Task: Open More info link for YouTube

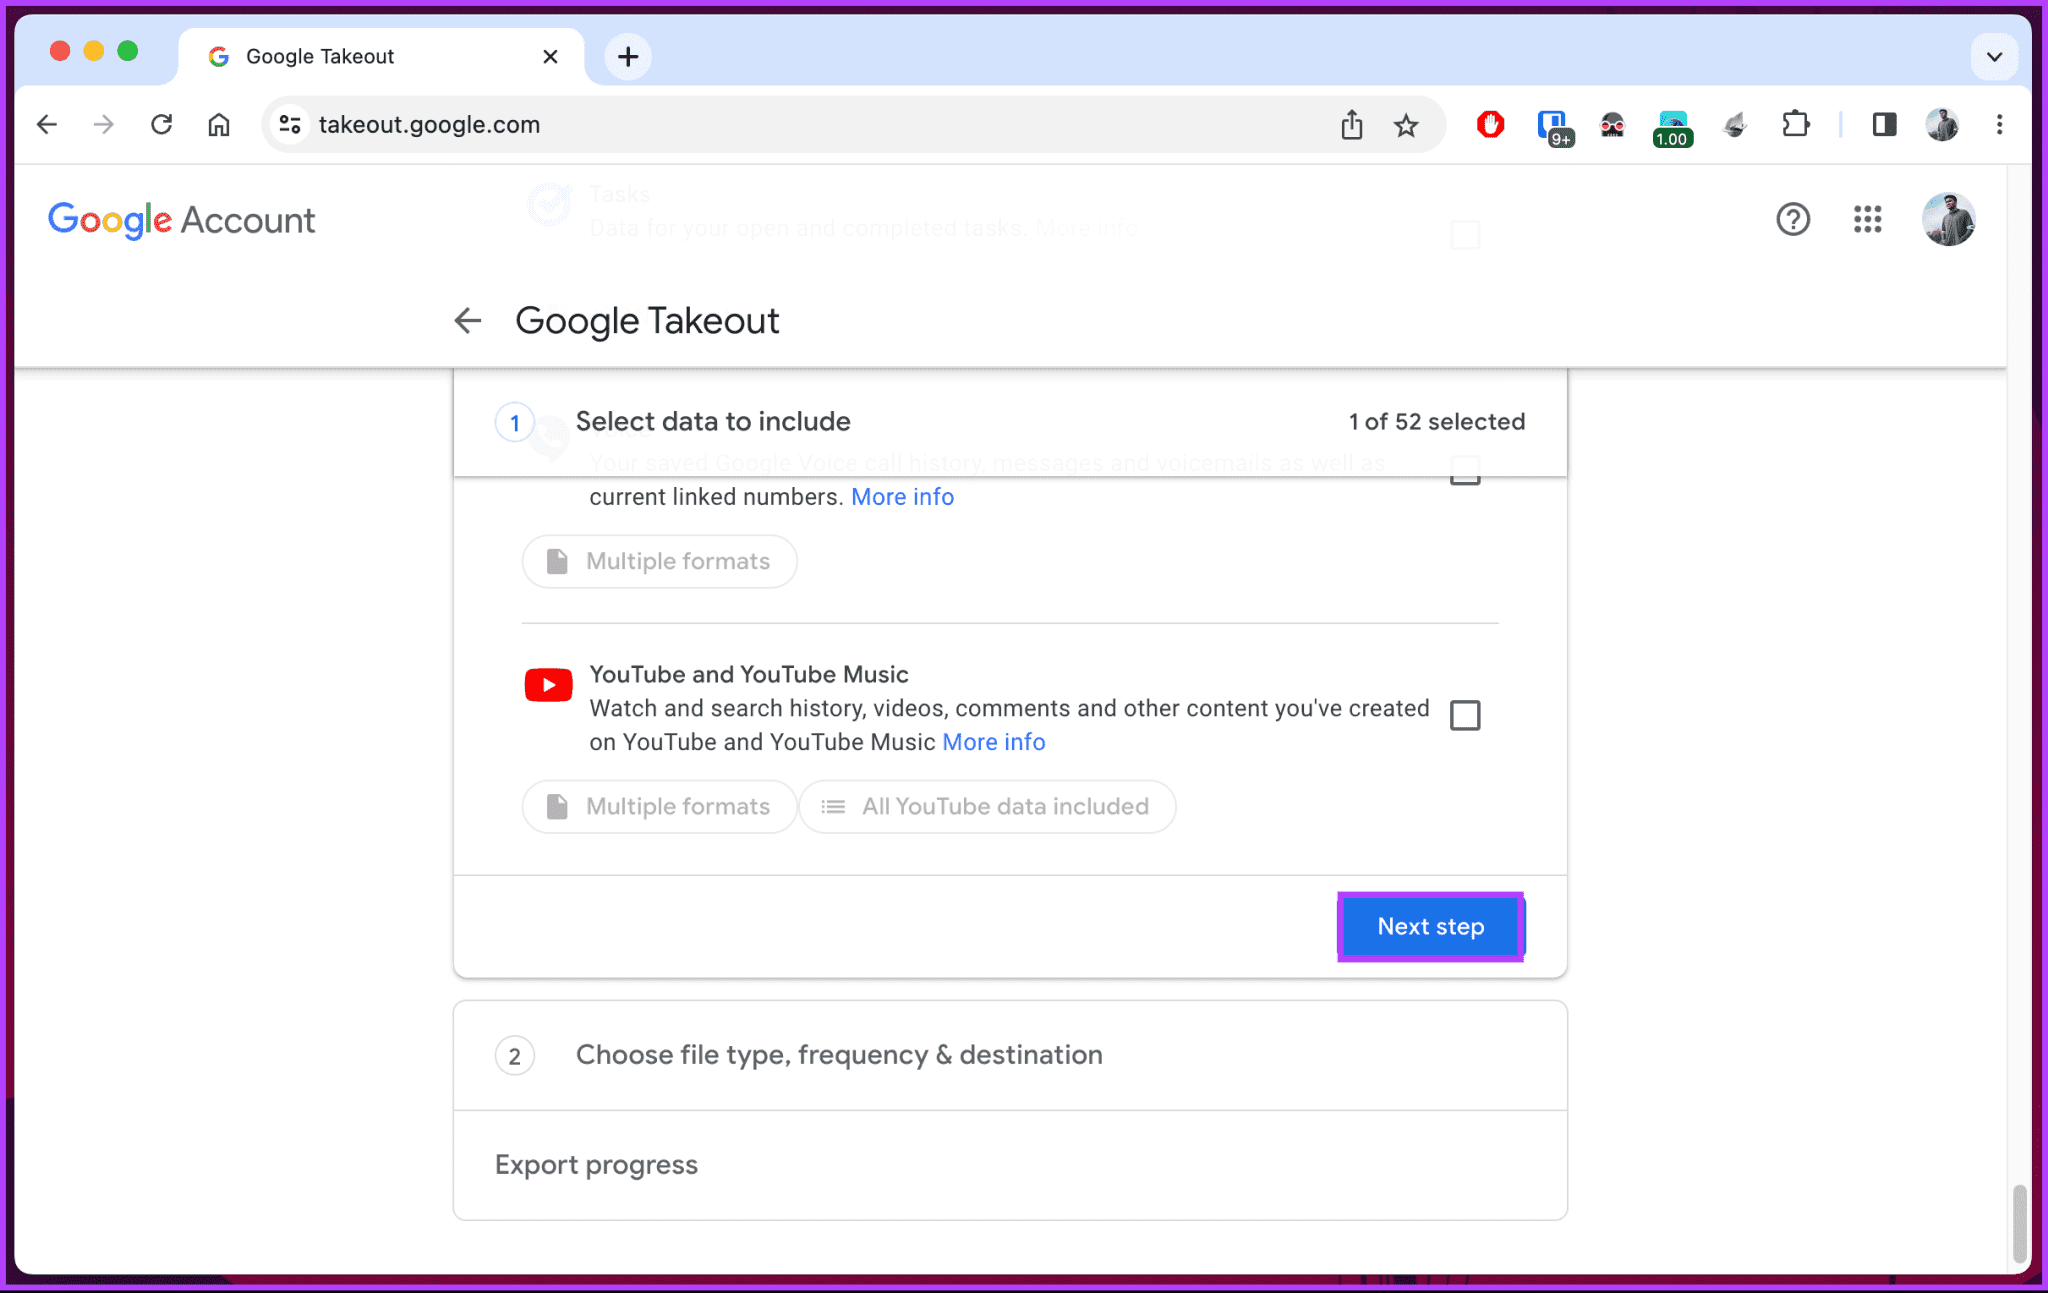Action: [x=994, y=742]
